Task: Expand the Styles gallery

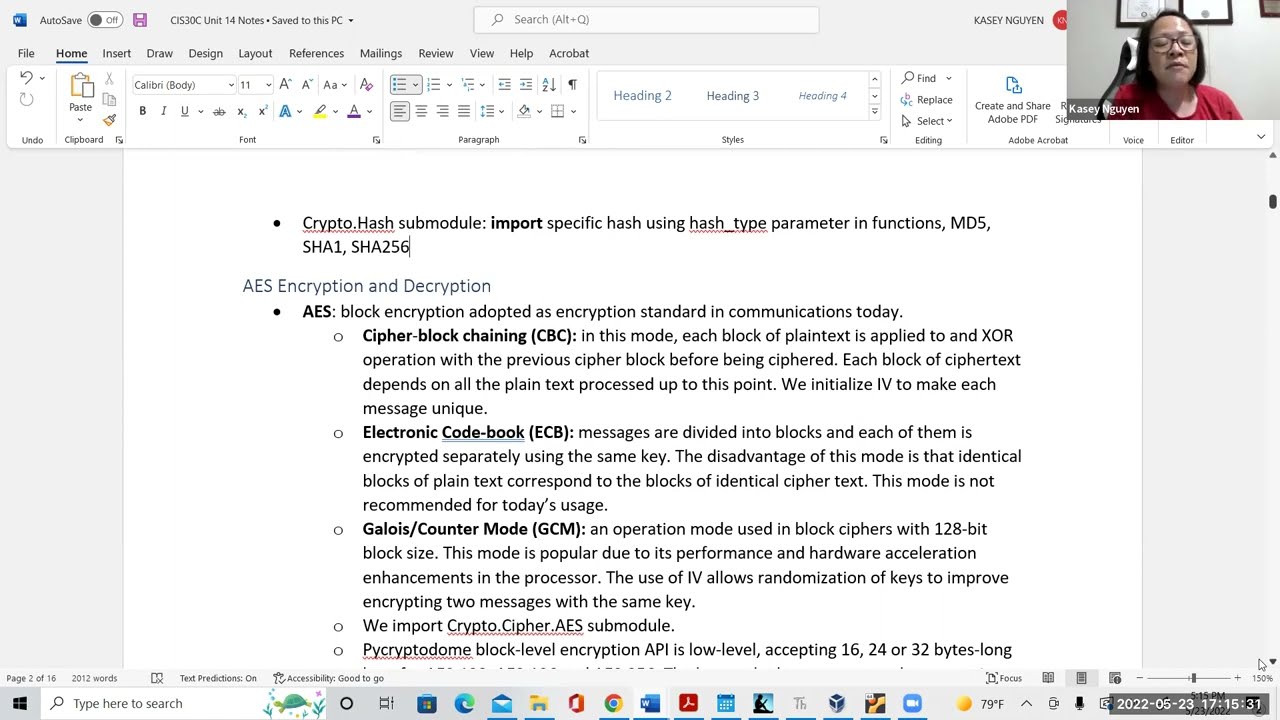Action: click(x=874, y=113)
